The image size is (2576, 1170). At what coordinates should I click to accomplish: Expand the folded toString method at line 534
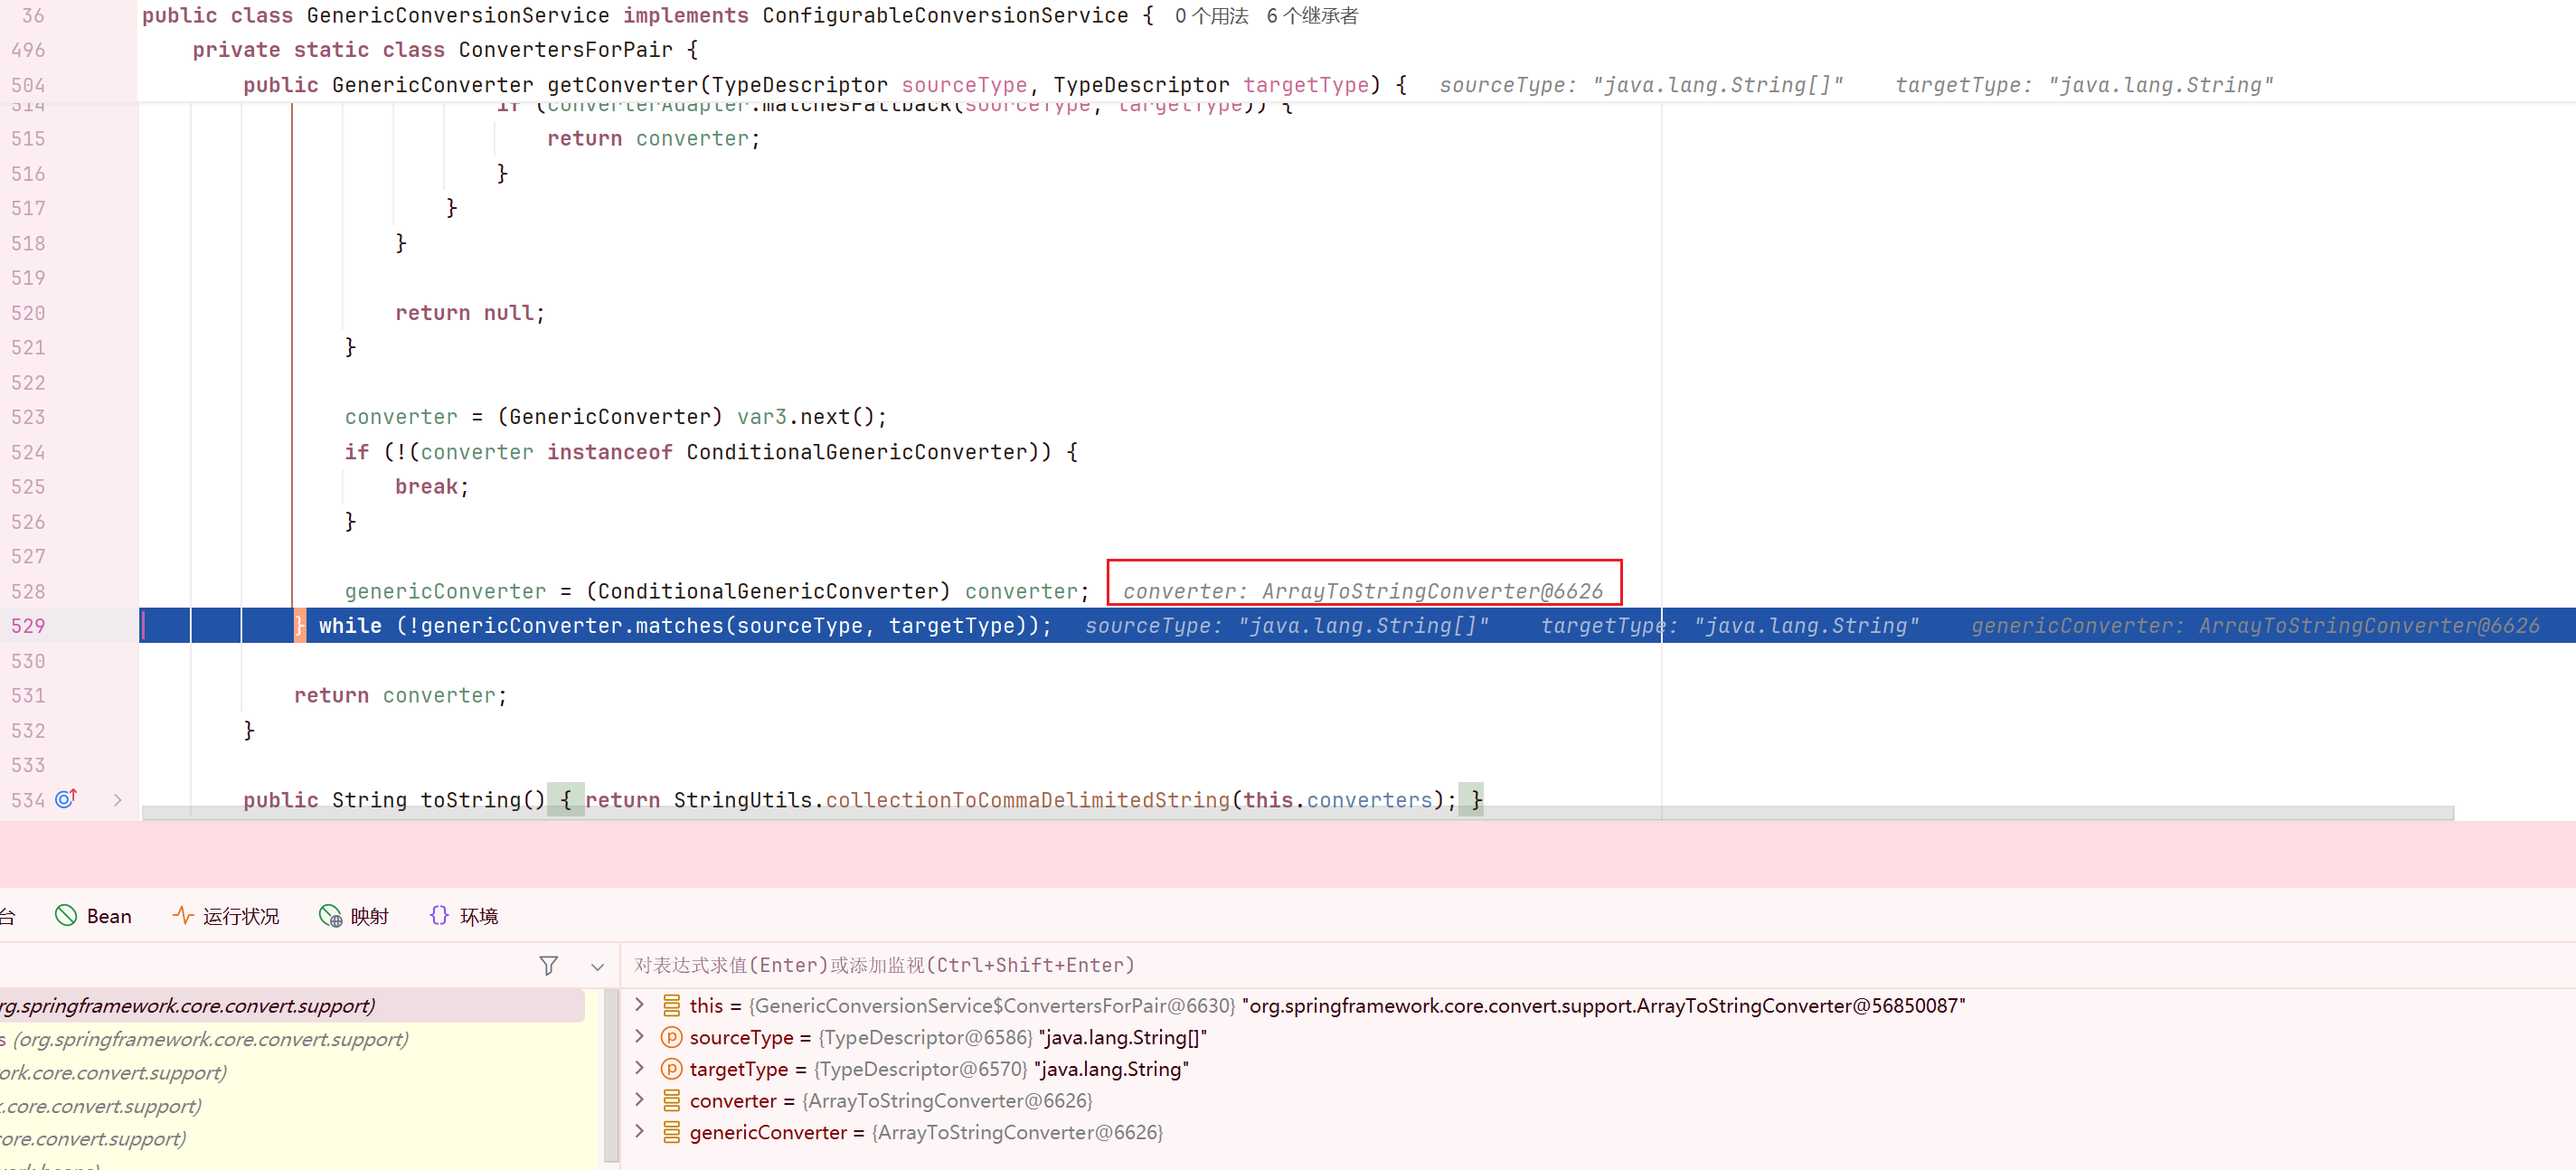pyautogui.click(x=118, y=800)
